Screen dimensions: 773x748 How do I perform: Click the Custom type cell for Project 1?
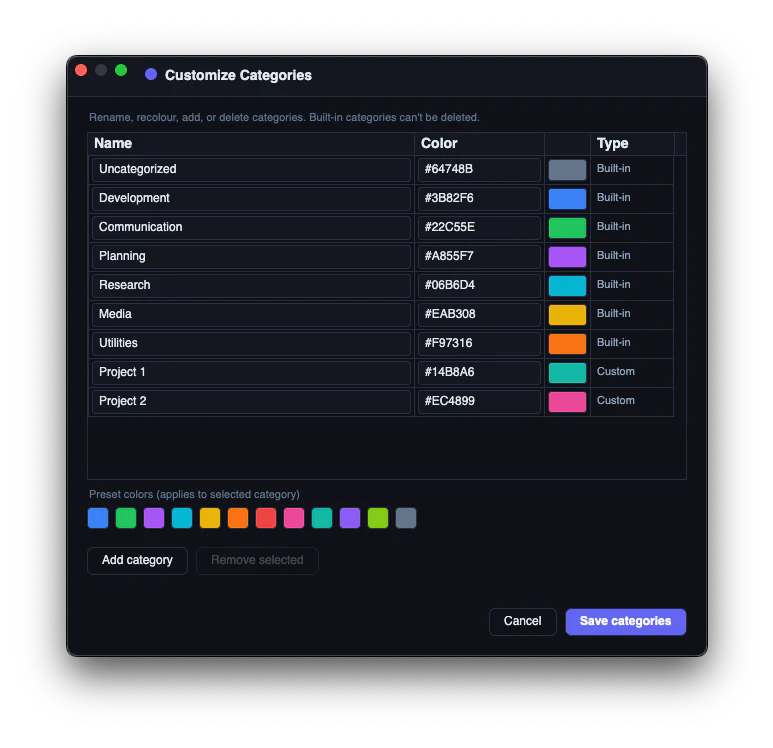(x=632, y=373)
